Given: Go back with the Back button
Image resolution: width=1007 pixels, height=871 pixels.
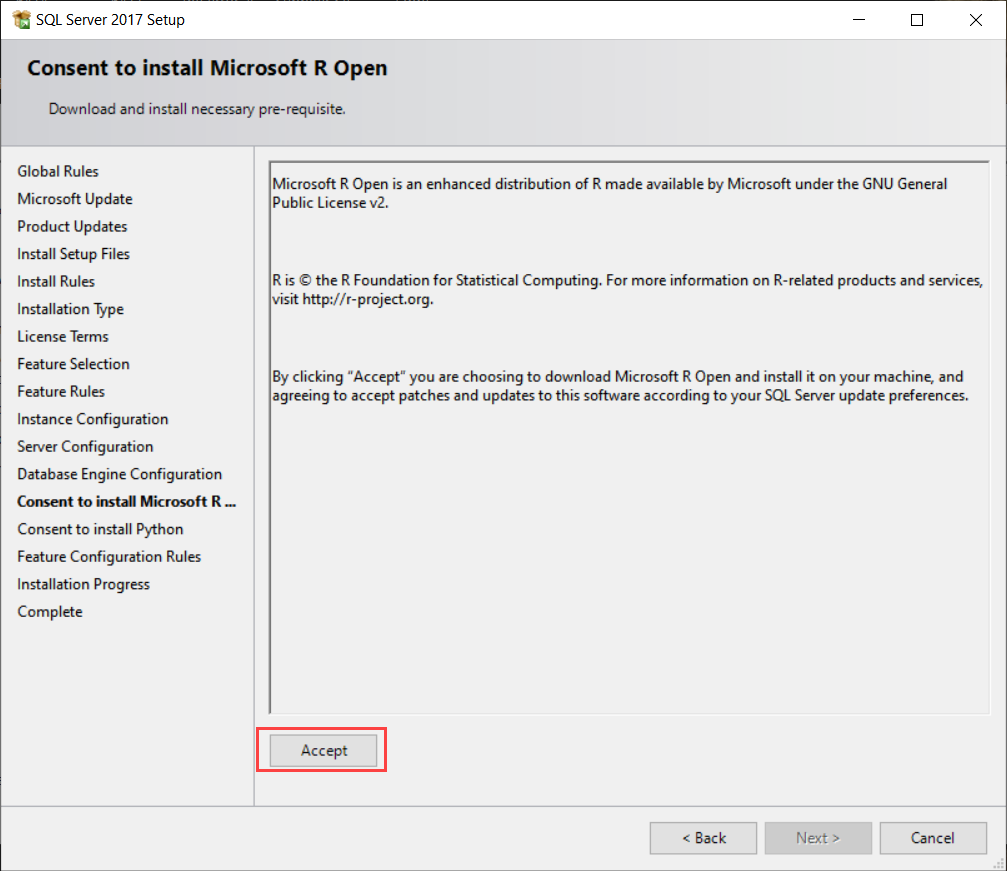Looking at the screenshot, I should [704, 838].
